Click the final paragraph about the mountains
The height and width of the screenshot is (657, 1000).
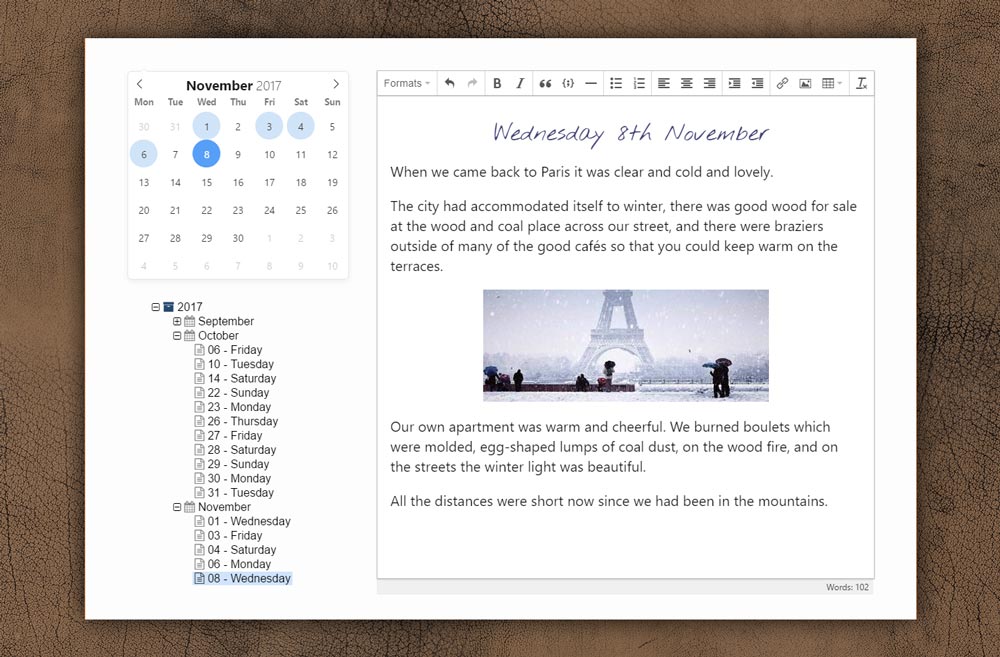pos(609,501)
